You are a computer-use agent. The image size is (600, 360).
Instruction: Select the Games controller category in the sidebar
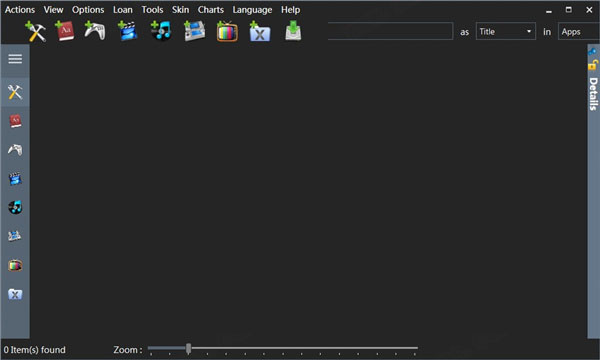pyautogui.click(x=15, y=150)
